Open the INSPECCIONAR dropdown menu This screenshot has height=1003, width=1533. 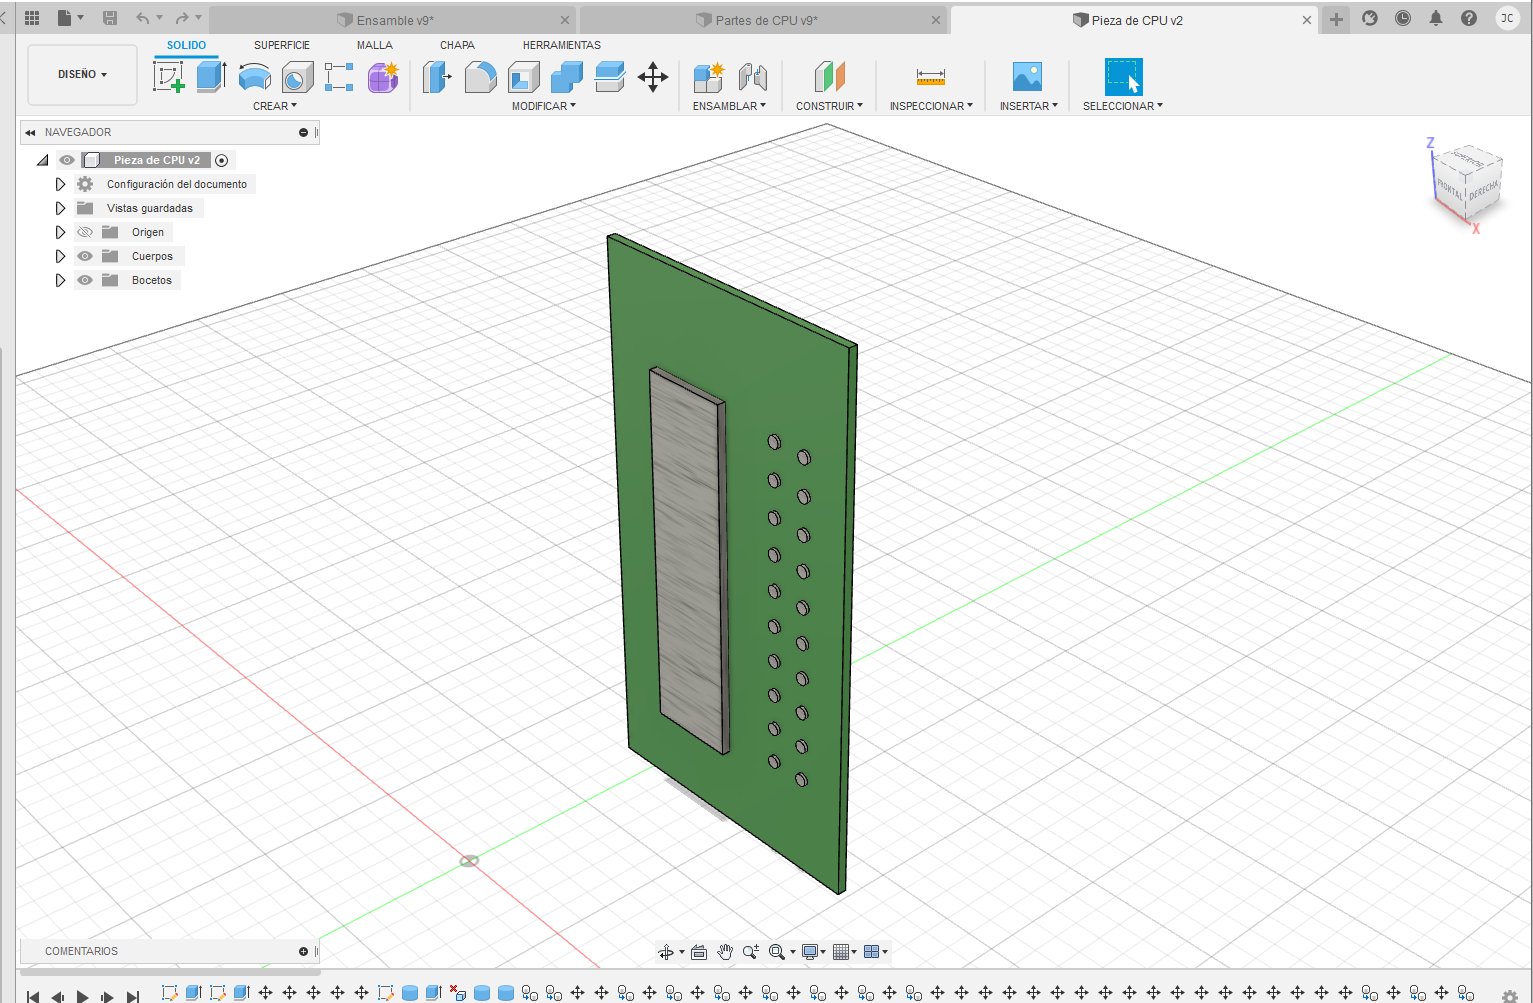click(931, 106)
